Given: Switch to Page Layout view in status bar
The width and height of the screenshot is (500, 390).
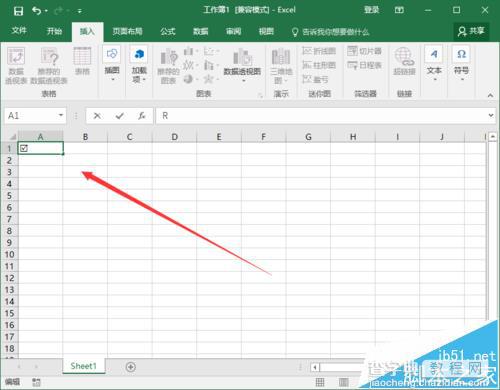Looking at the screenshot, I should [344, 382].
